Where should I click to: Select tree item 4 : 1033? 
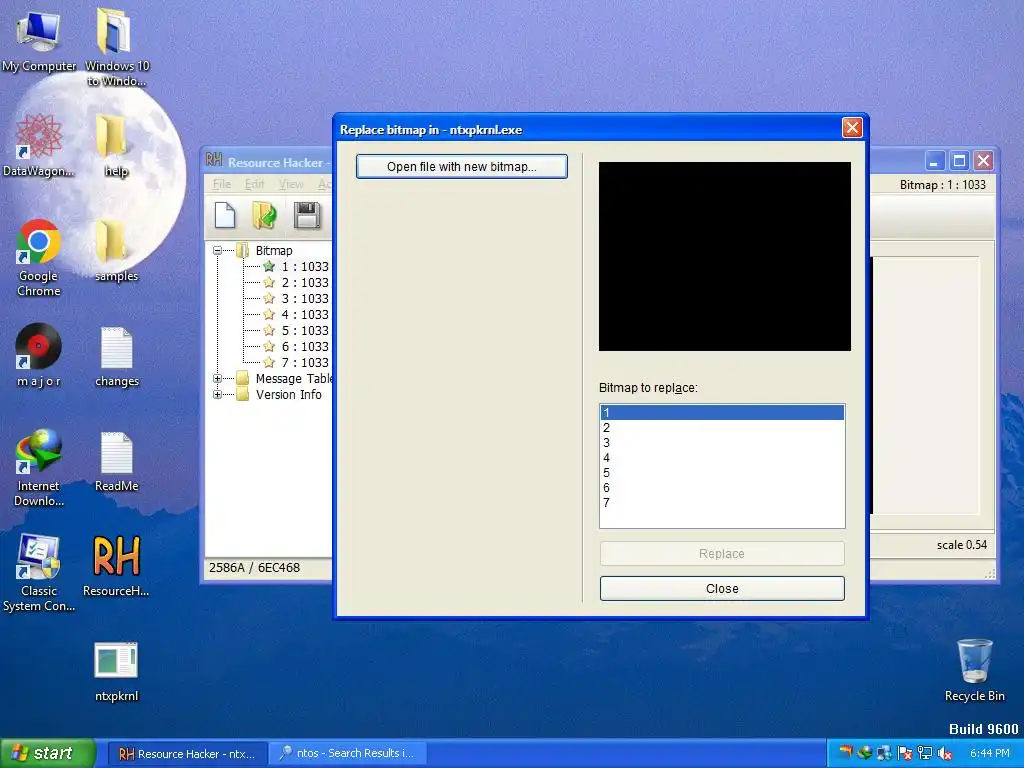pyautogui.click(x=305, y=315)
